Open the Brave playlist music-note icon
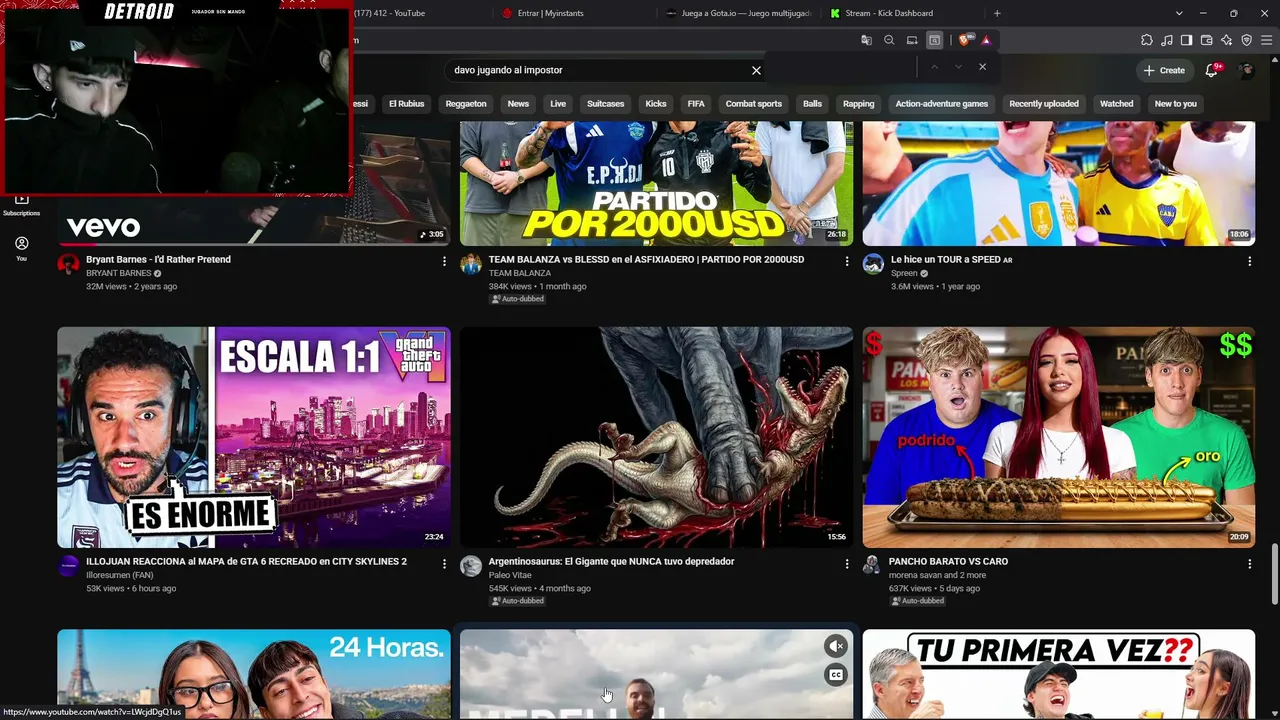The image size is (1280, 720). (x=1167, y=40)
